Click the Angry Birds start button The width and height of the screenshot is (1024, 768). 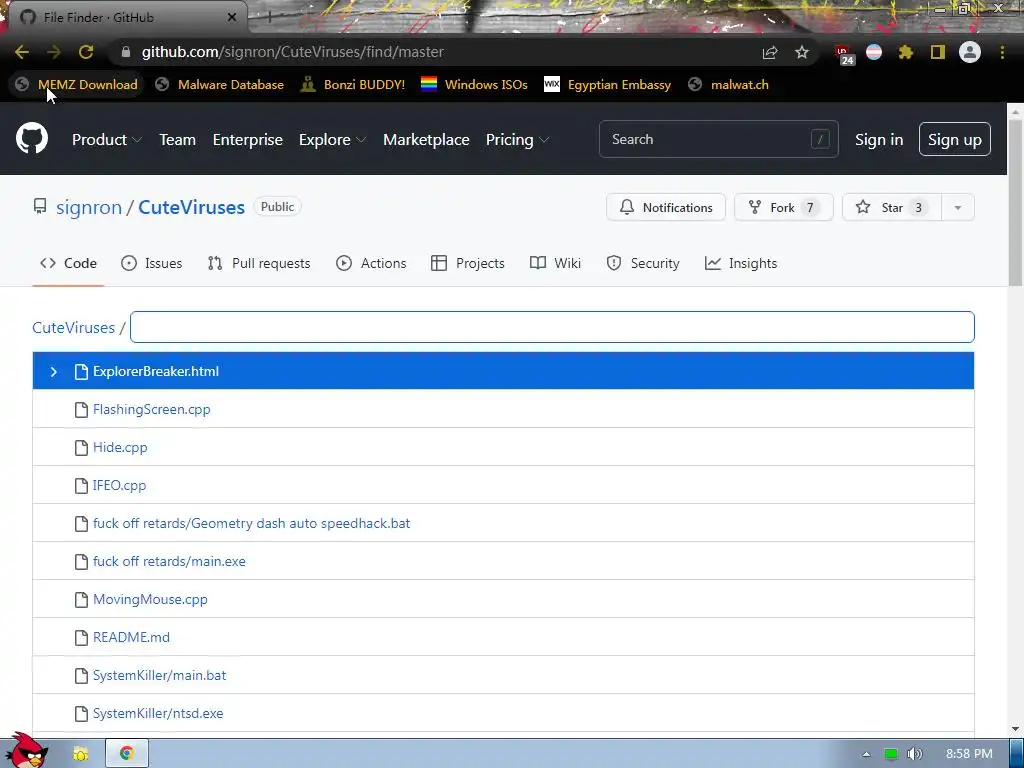coord(26,750)
